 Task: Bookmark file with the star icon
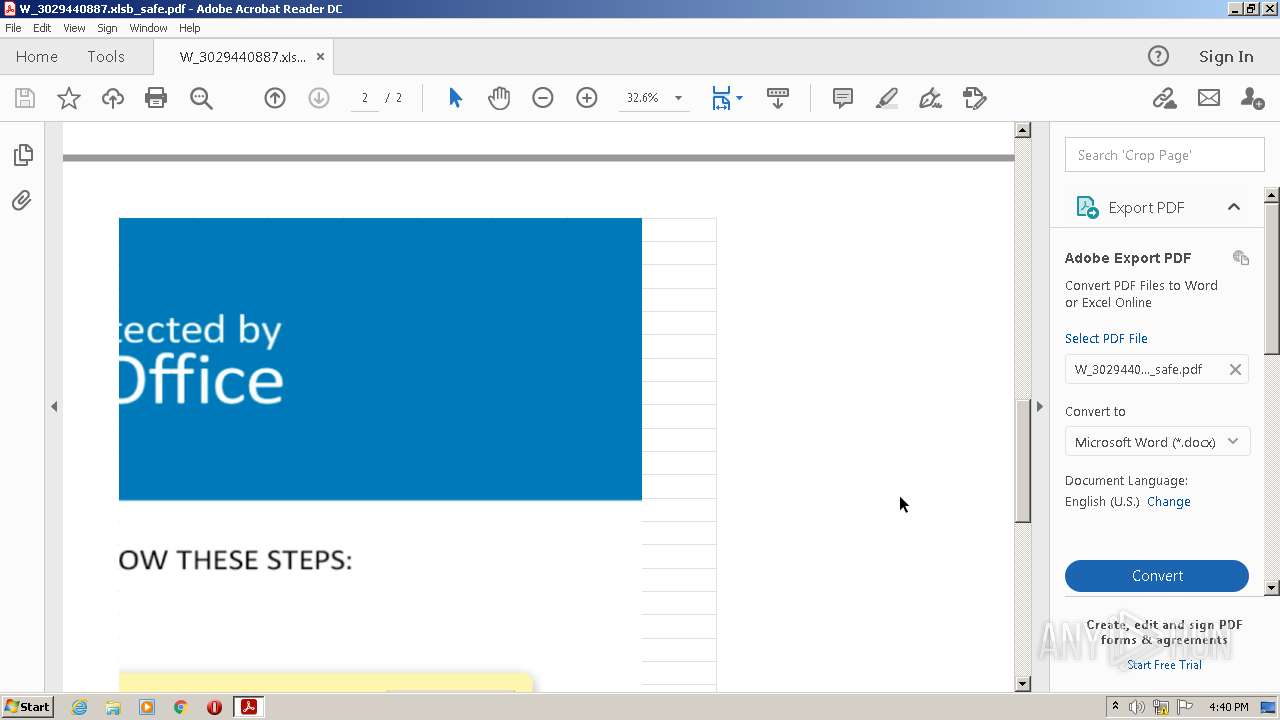pyautogui.click(x=68, y=98)
